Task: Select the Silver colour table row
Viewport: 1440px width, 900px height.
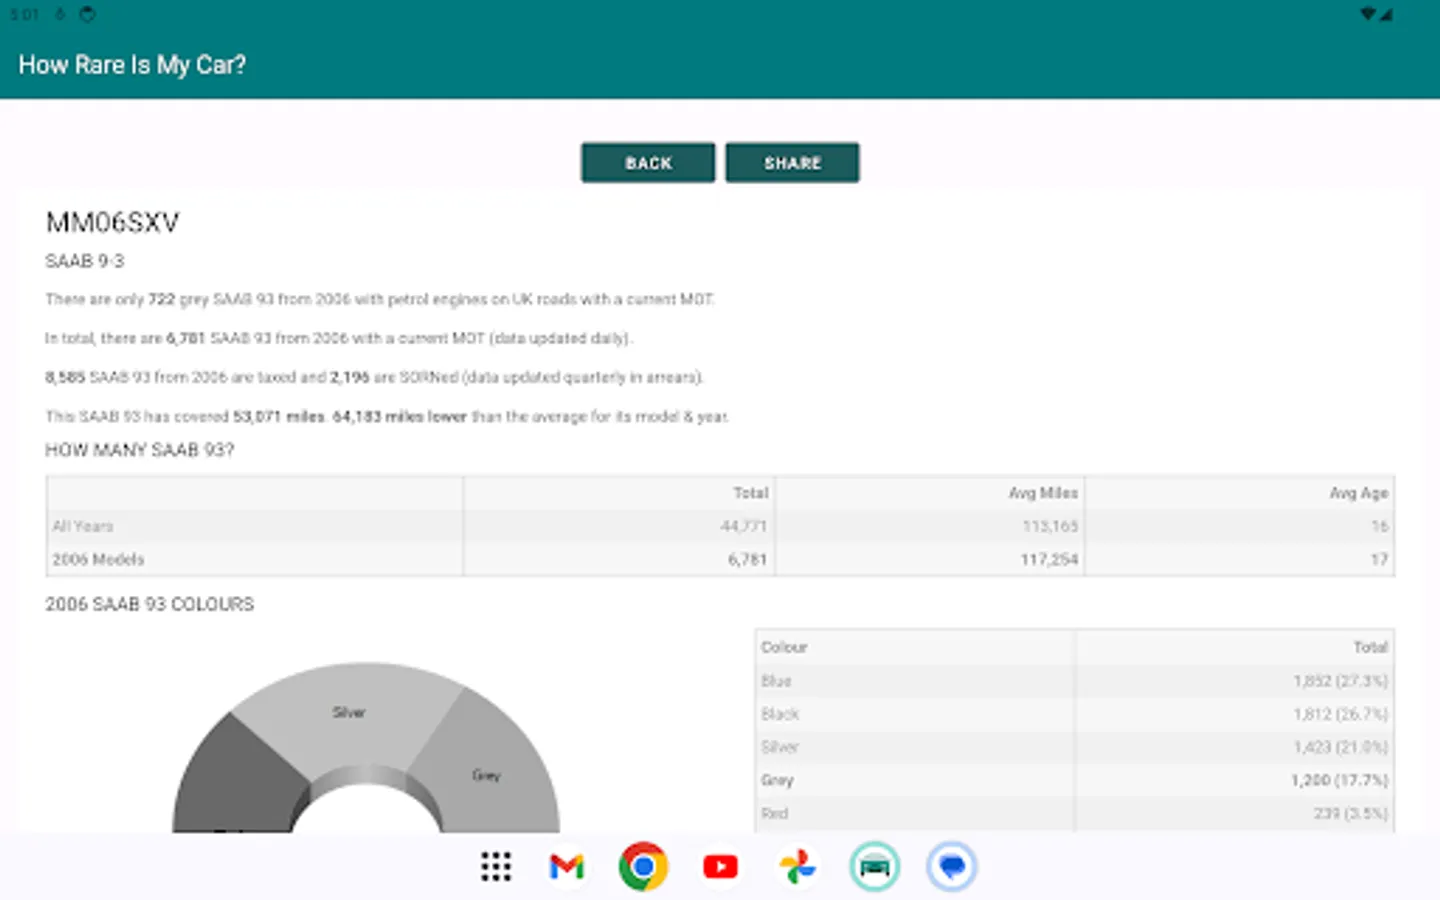Action: click(x=1073, y=747)
